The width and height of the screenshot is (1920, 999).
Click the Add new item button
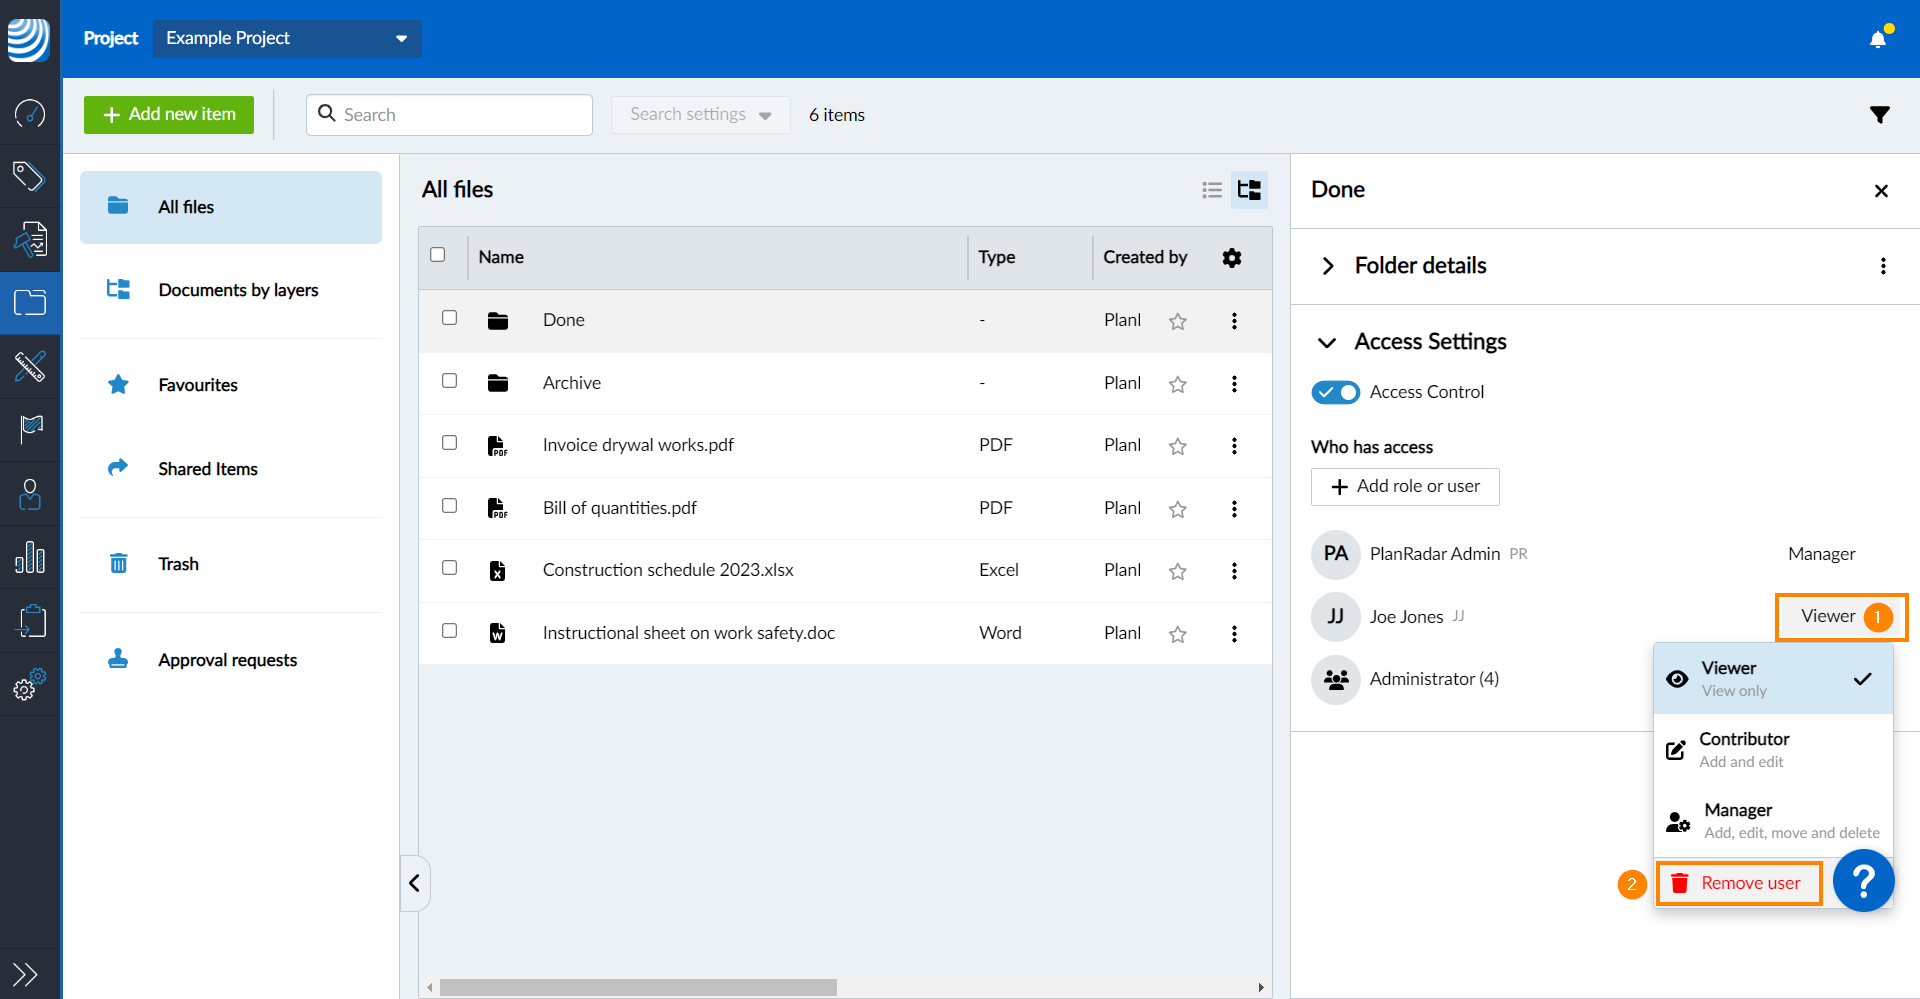coord(169,115)
